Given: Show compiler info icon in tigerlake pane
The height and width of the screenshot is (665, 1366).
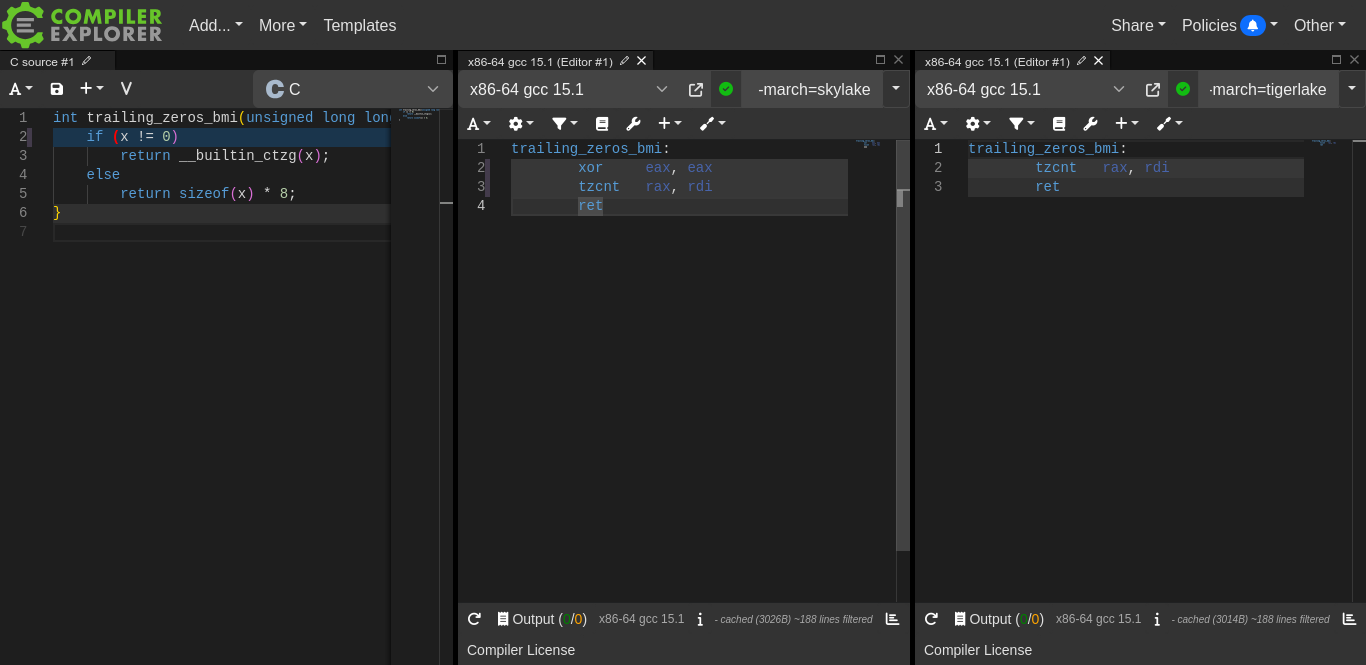Looking at the screenshot, I should 1157,619.
